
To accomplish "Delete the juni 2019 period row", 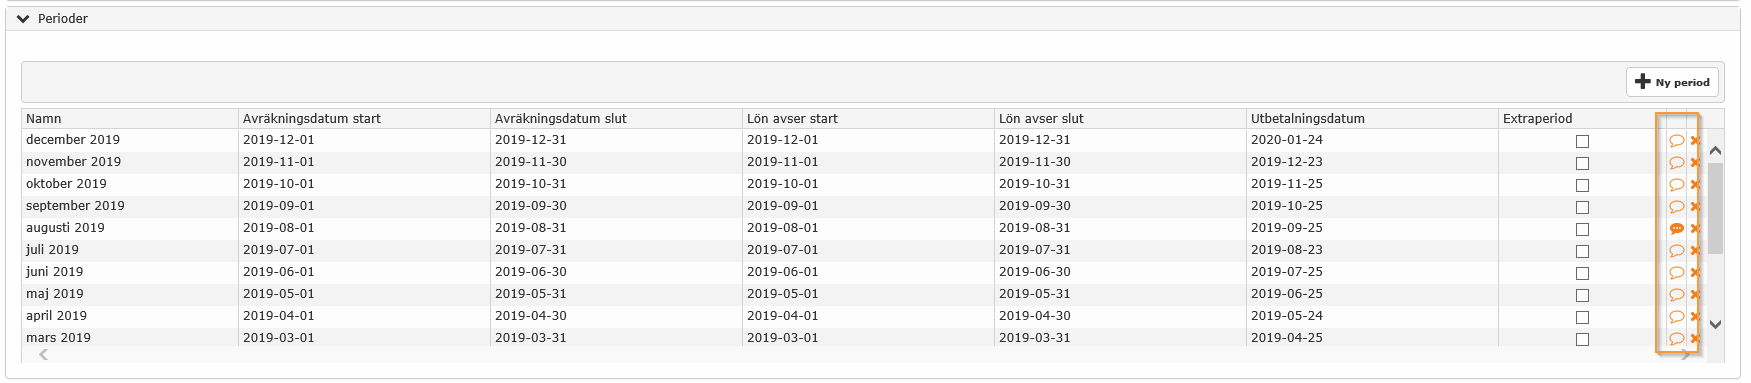I will coord(1695,273).
